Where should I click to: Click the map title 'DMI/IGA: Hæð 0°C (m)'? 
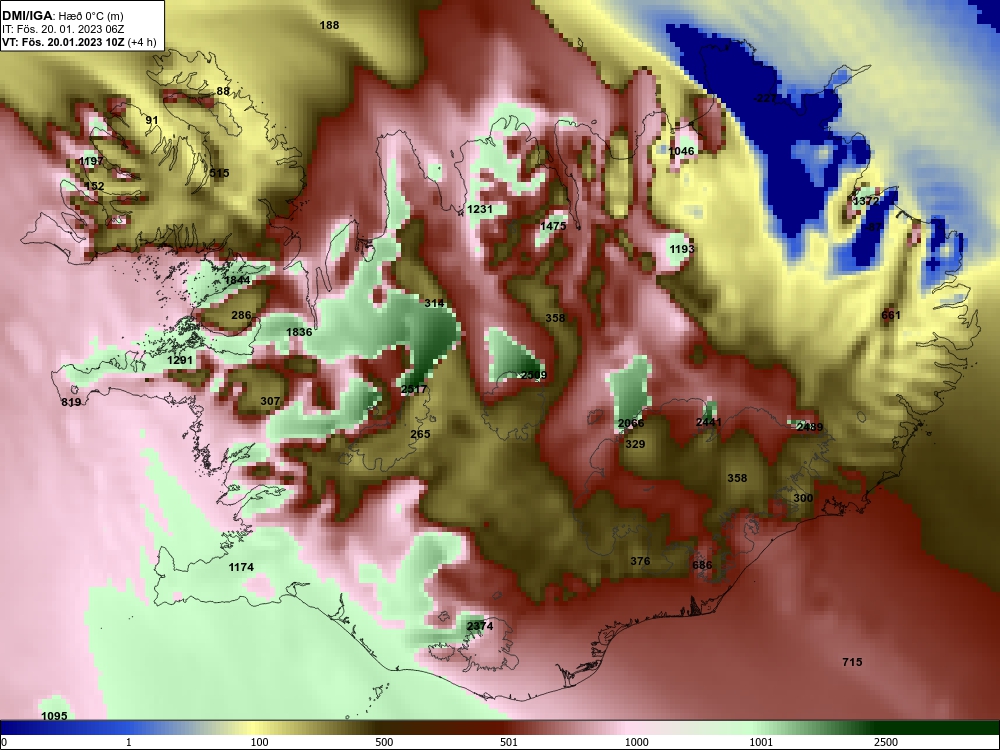pyautogui.click(x=62, y=16)
